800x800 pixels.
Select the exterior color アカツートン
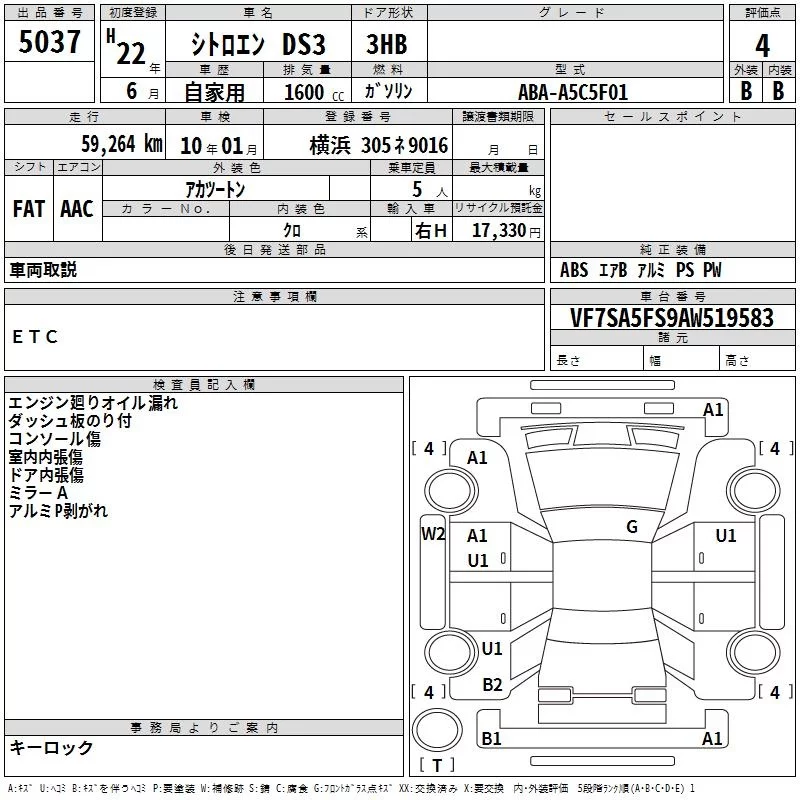coord(215,189)
